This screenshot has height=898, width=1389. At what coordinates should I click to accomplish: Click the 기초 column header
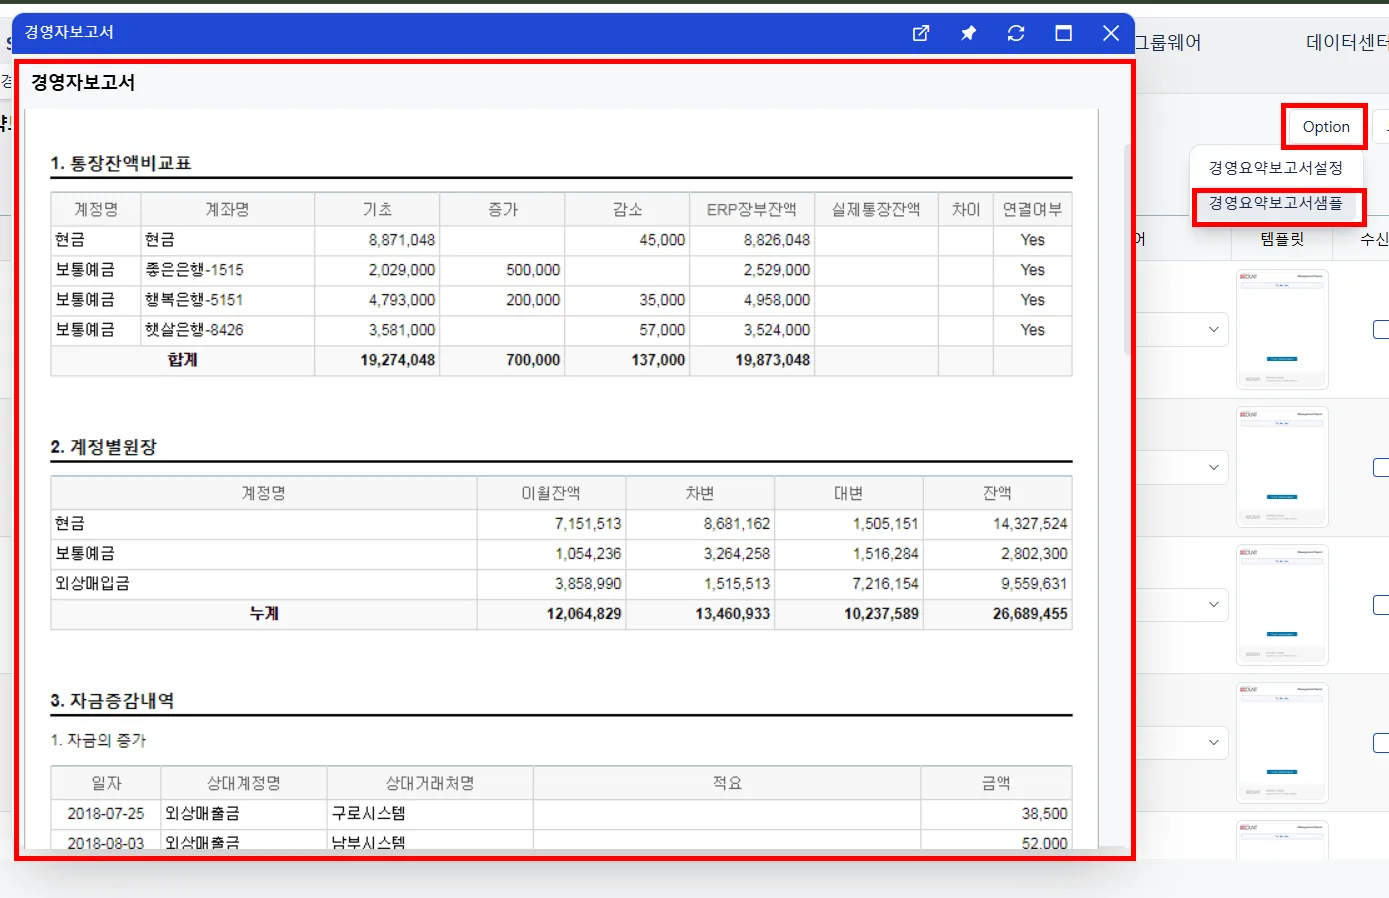coord(377,209)
